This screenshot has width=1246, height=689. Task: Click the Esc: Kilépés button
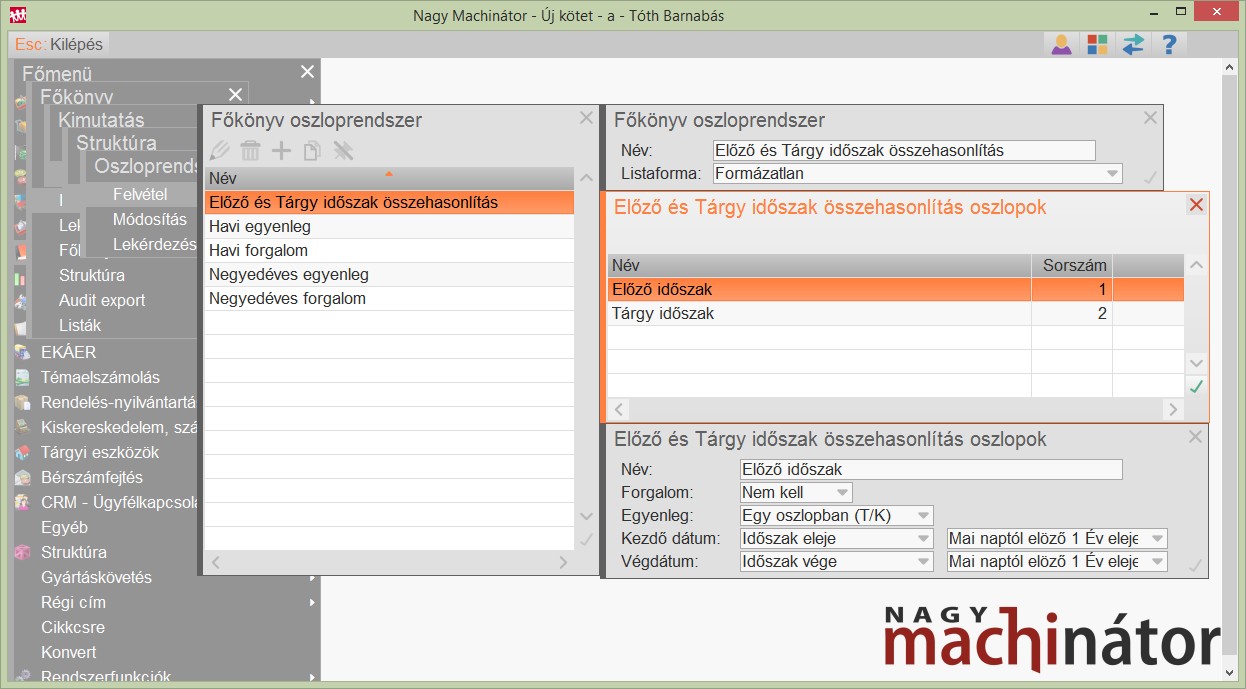[59, 45]
